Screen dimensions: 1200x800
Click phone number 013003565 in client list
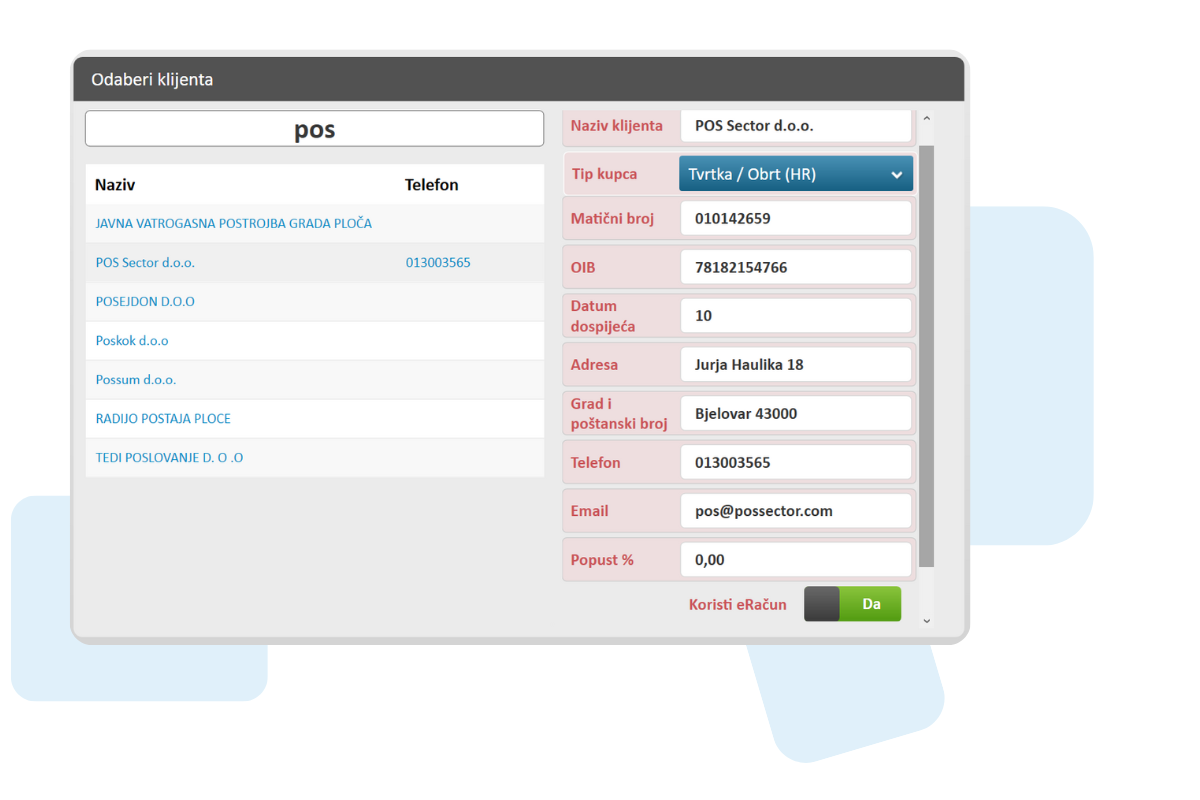click(438, 263)
